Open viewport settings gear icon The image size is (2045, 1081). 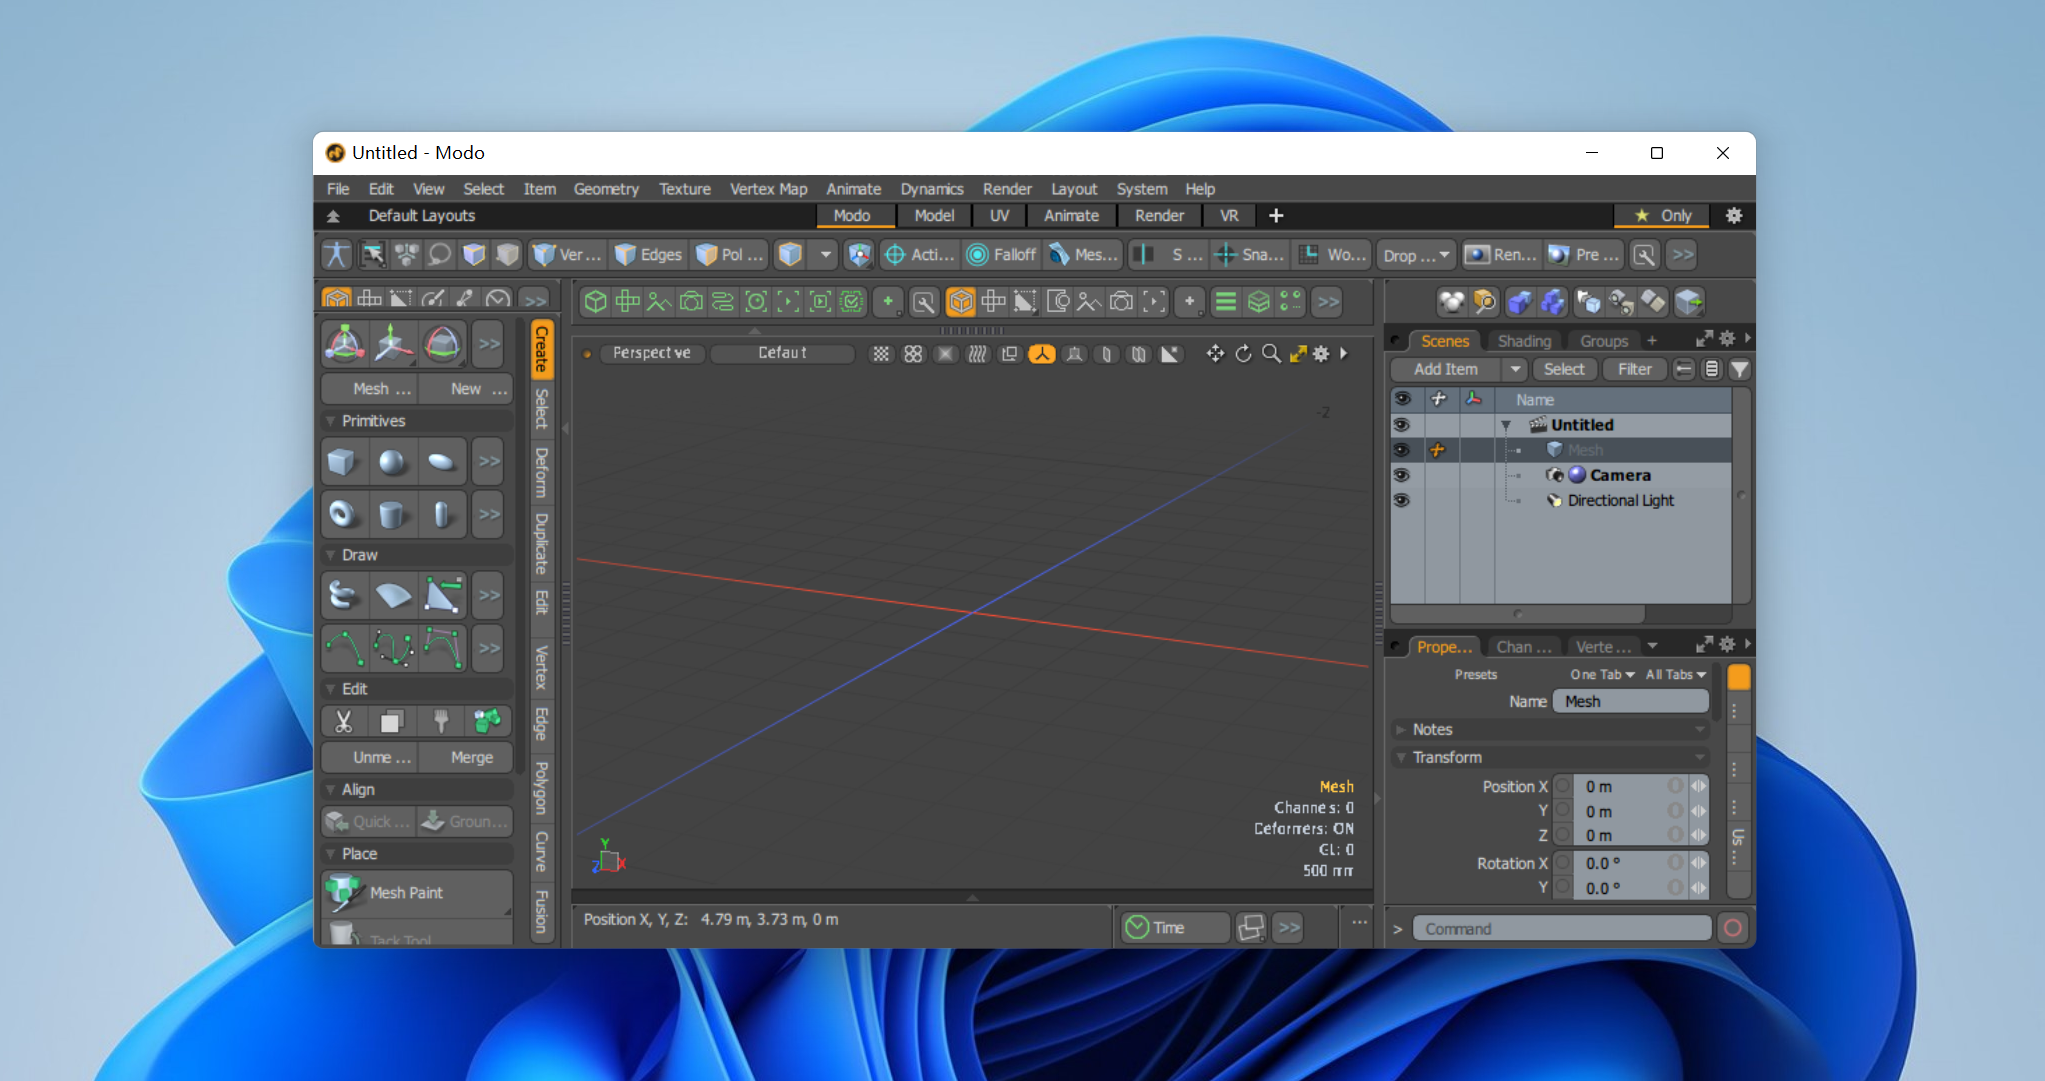[x=1321, y=353]
